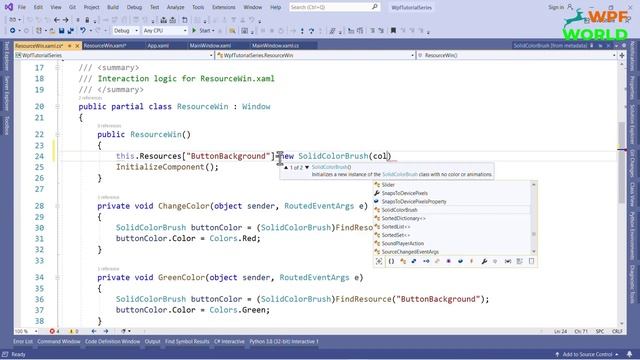Click Add to Source Control button
The image size is (640, 360).
tap(587, 354)
